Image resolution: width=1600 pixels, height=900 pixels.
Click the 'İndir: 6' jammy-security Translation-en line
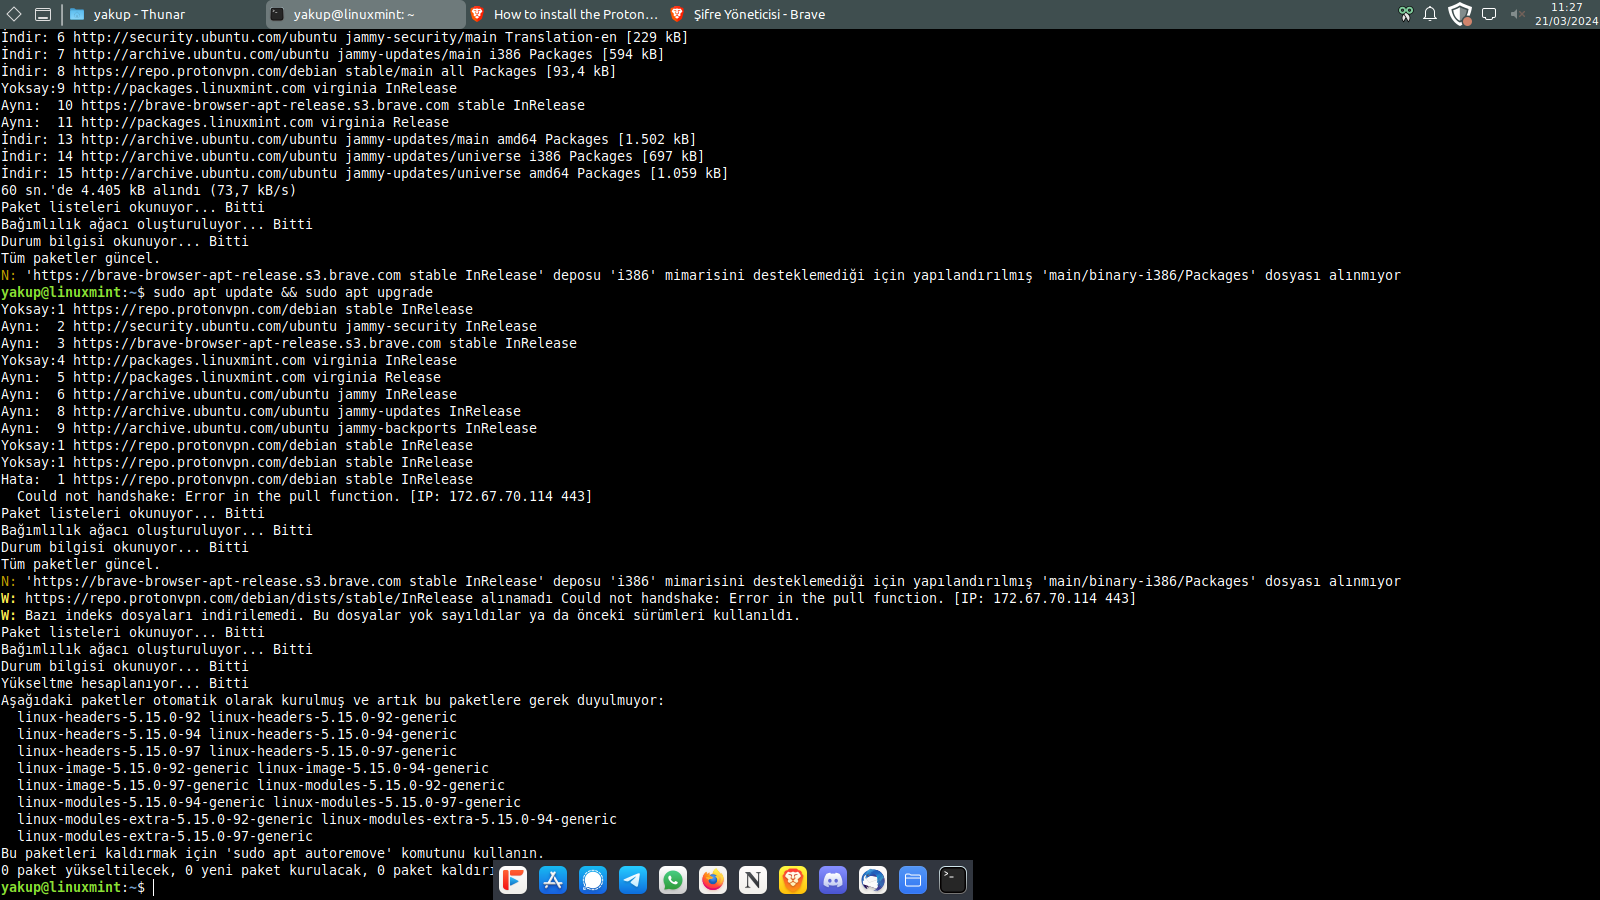345,37
